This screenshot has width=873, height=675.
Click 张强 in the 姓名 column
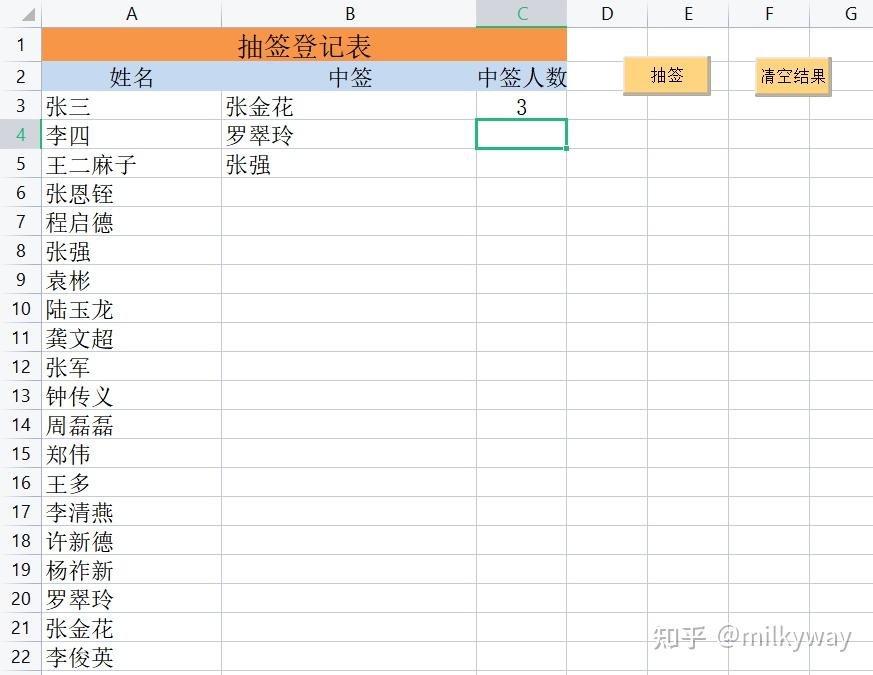(68, 251)
